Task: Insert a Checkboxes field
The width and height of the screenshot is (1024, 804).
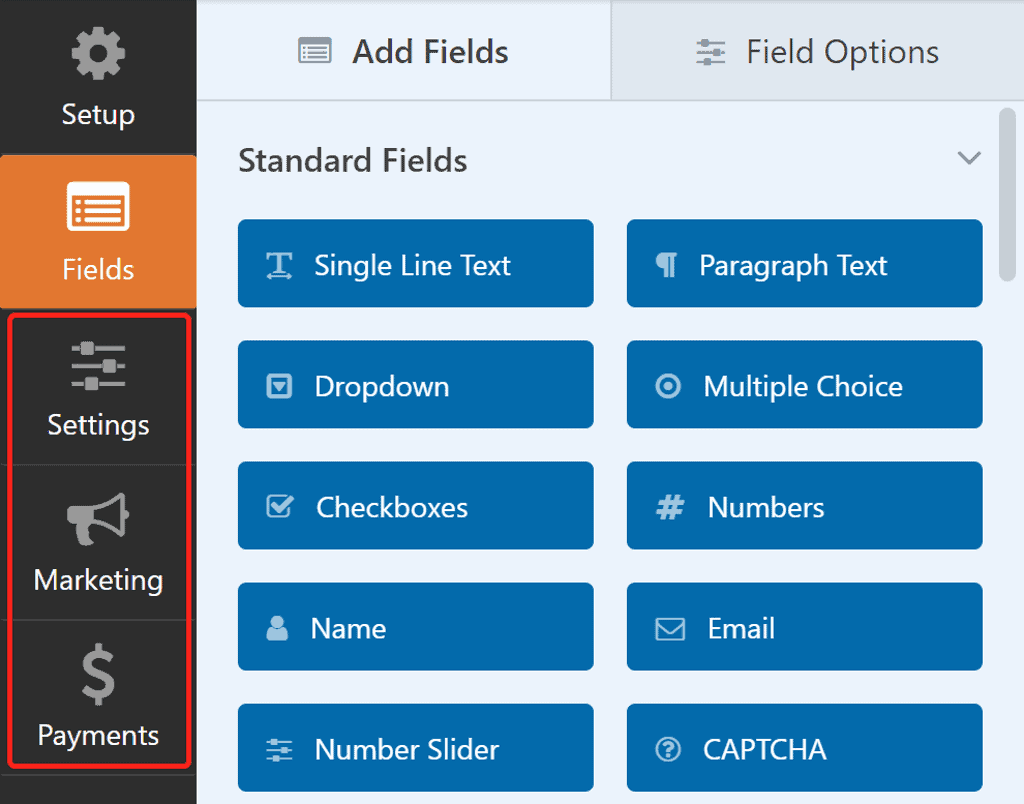Action: tap(415, 507)
